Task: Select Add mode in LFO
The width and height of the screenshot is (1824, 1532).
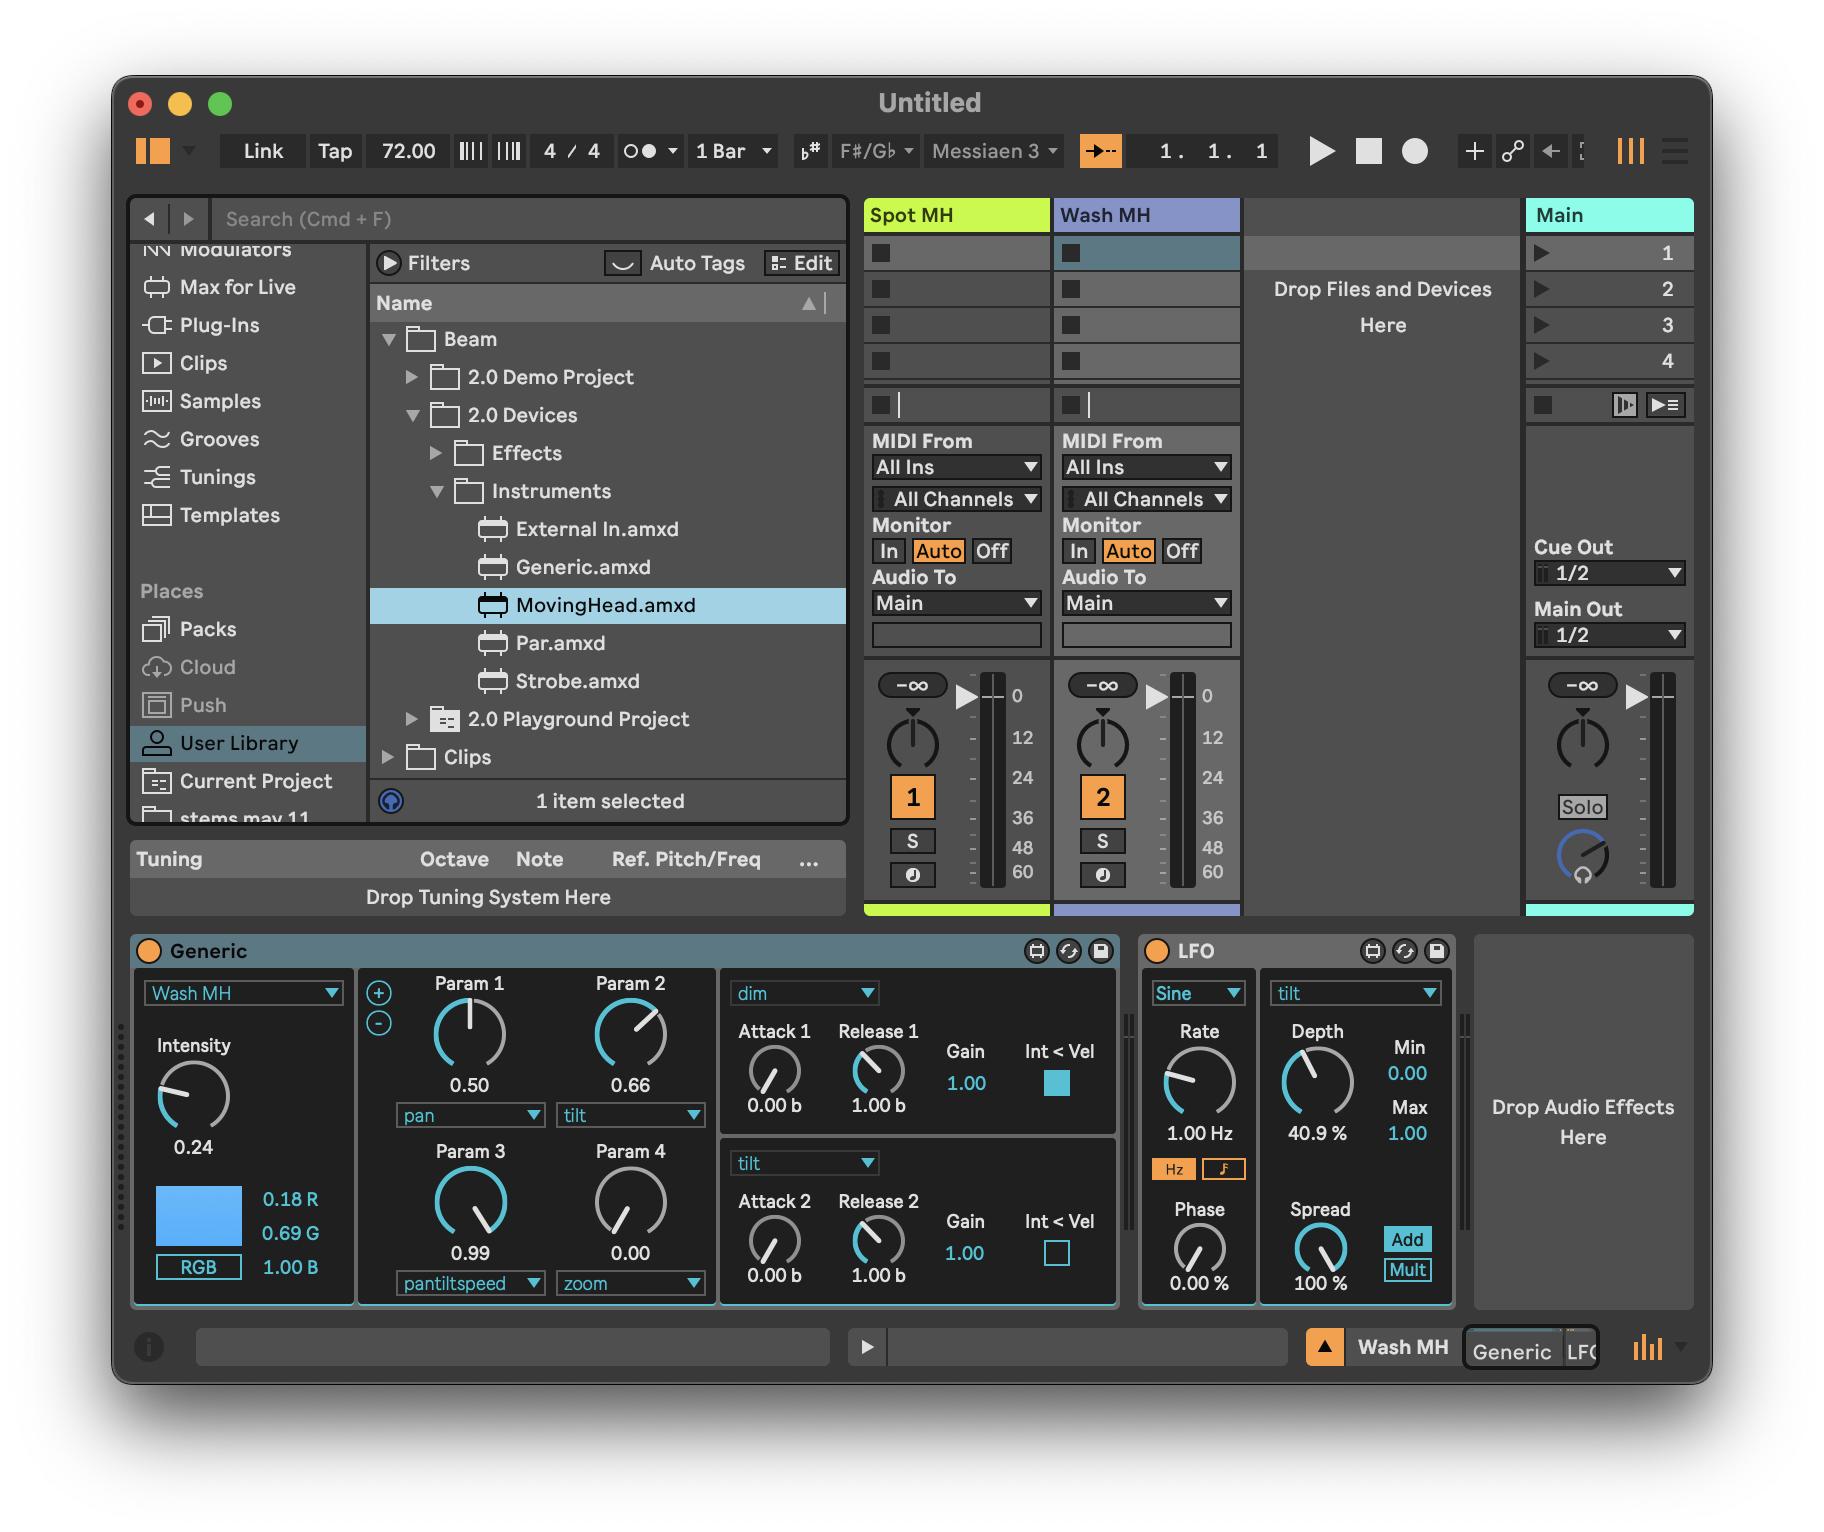Action: pos(1407,1239)
